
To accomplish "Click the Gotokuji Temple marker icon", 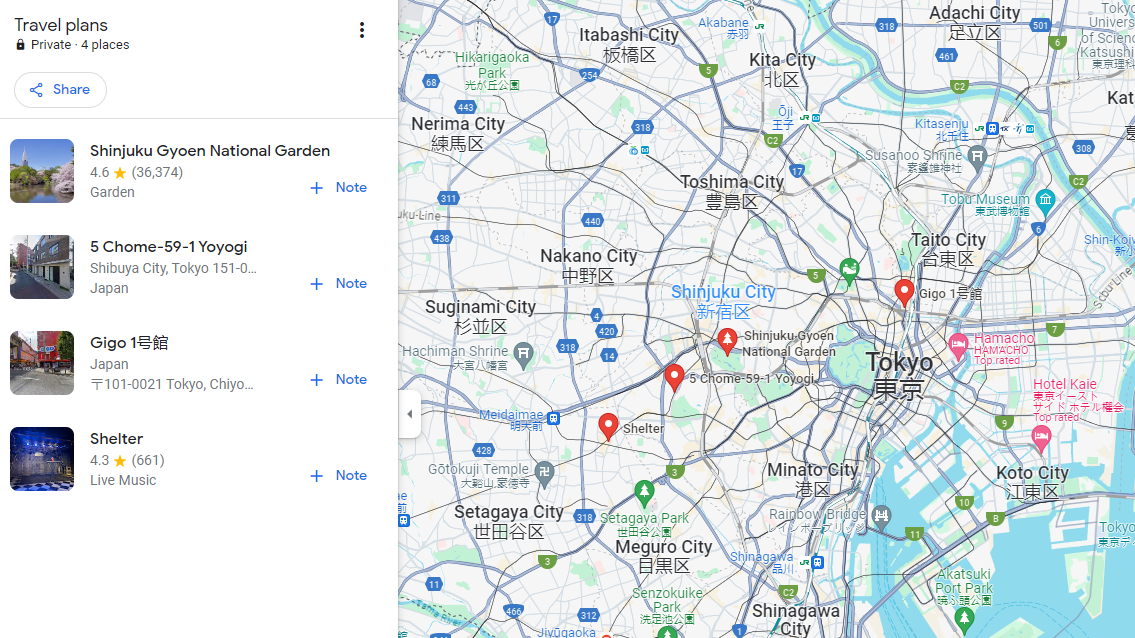I will pyautogui.click(x=545, y=474).
